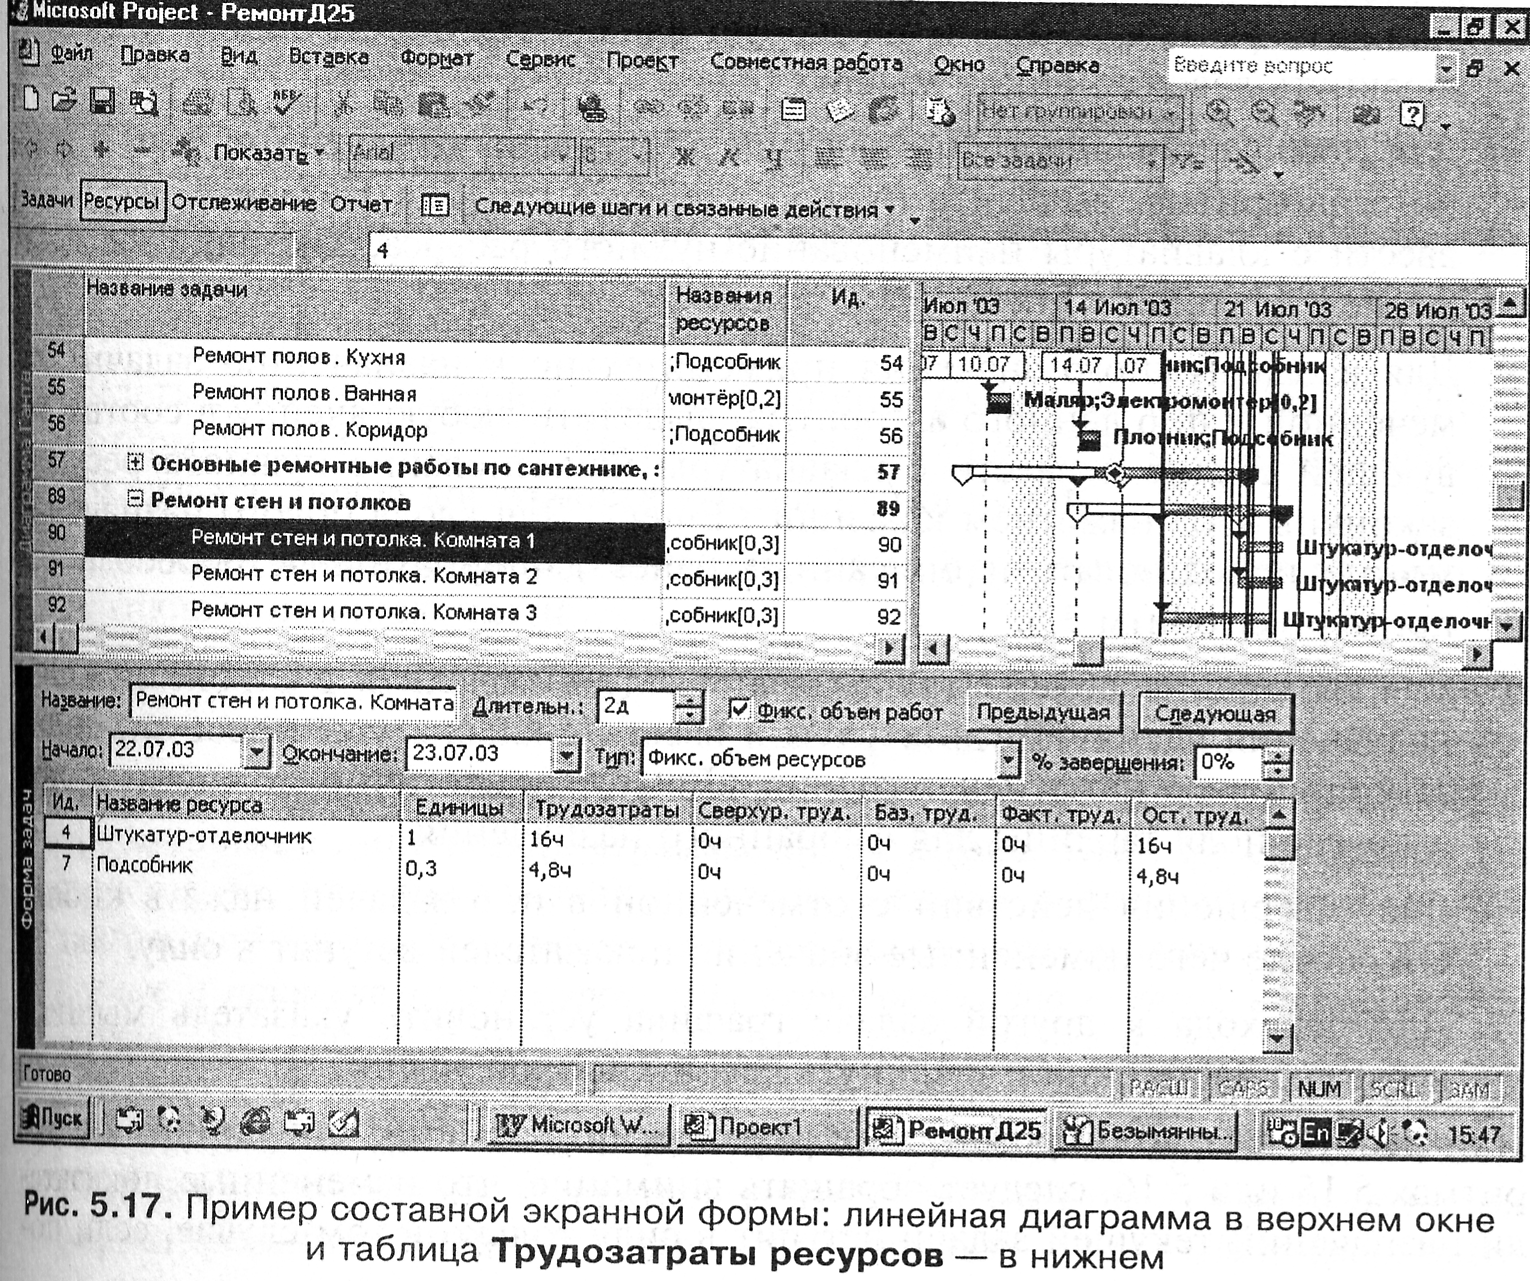
Task: Click the Insert hyperlink icon
Action: click(x=592, y=107)
